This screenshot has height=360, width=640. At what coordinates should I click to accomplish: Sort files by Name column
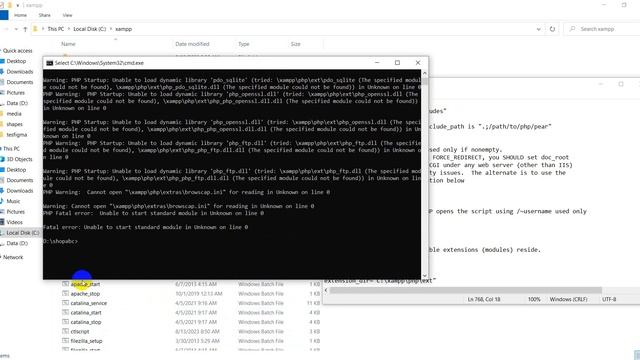click(x=68, y=44)
